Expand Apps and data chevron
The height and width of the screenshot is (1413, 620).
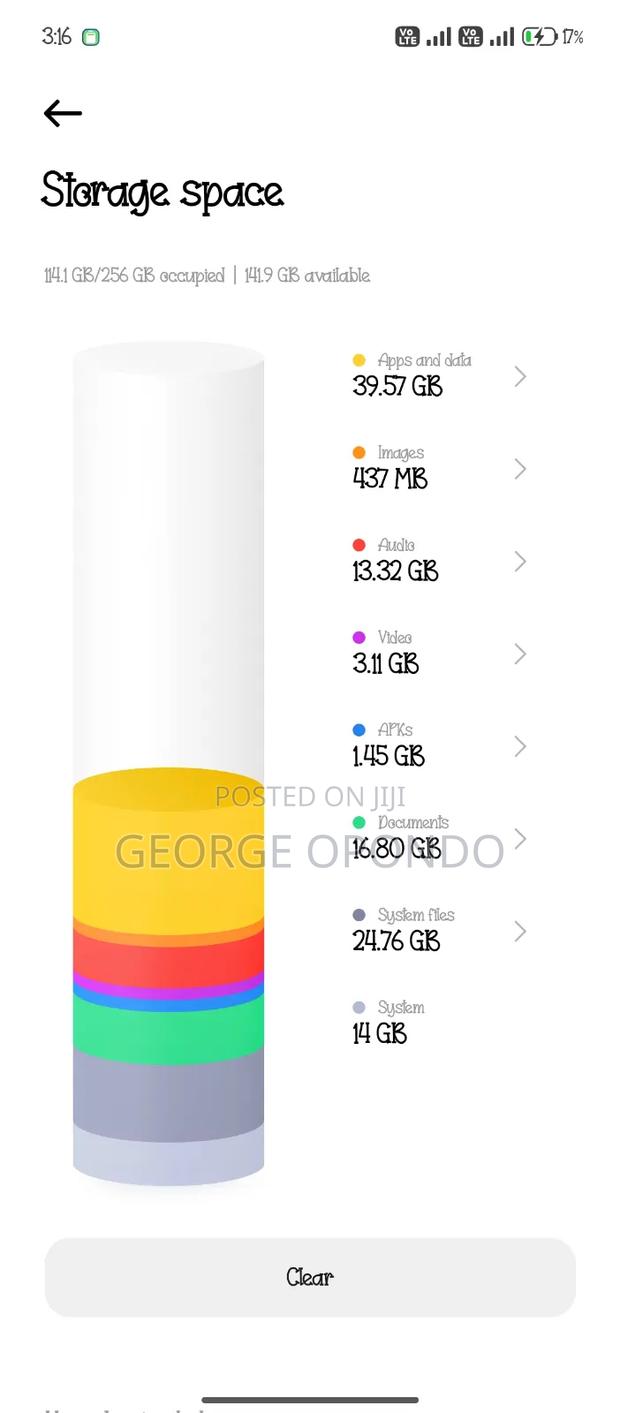520,376
